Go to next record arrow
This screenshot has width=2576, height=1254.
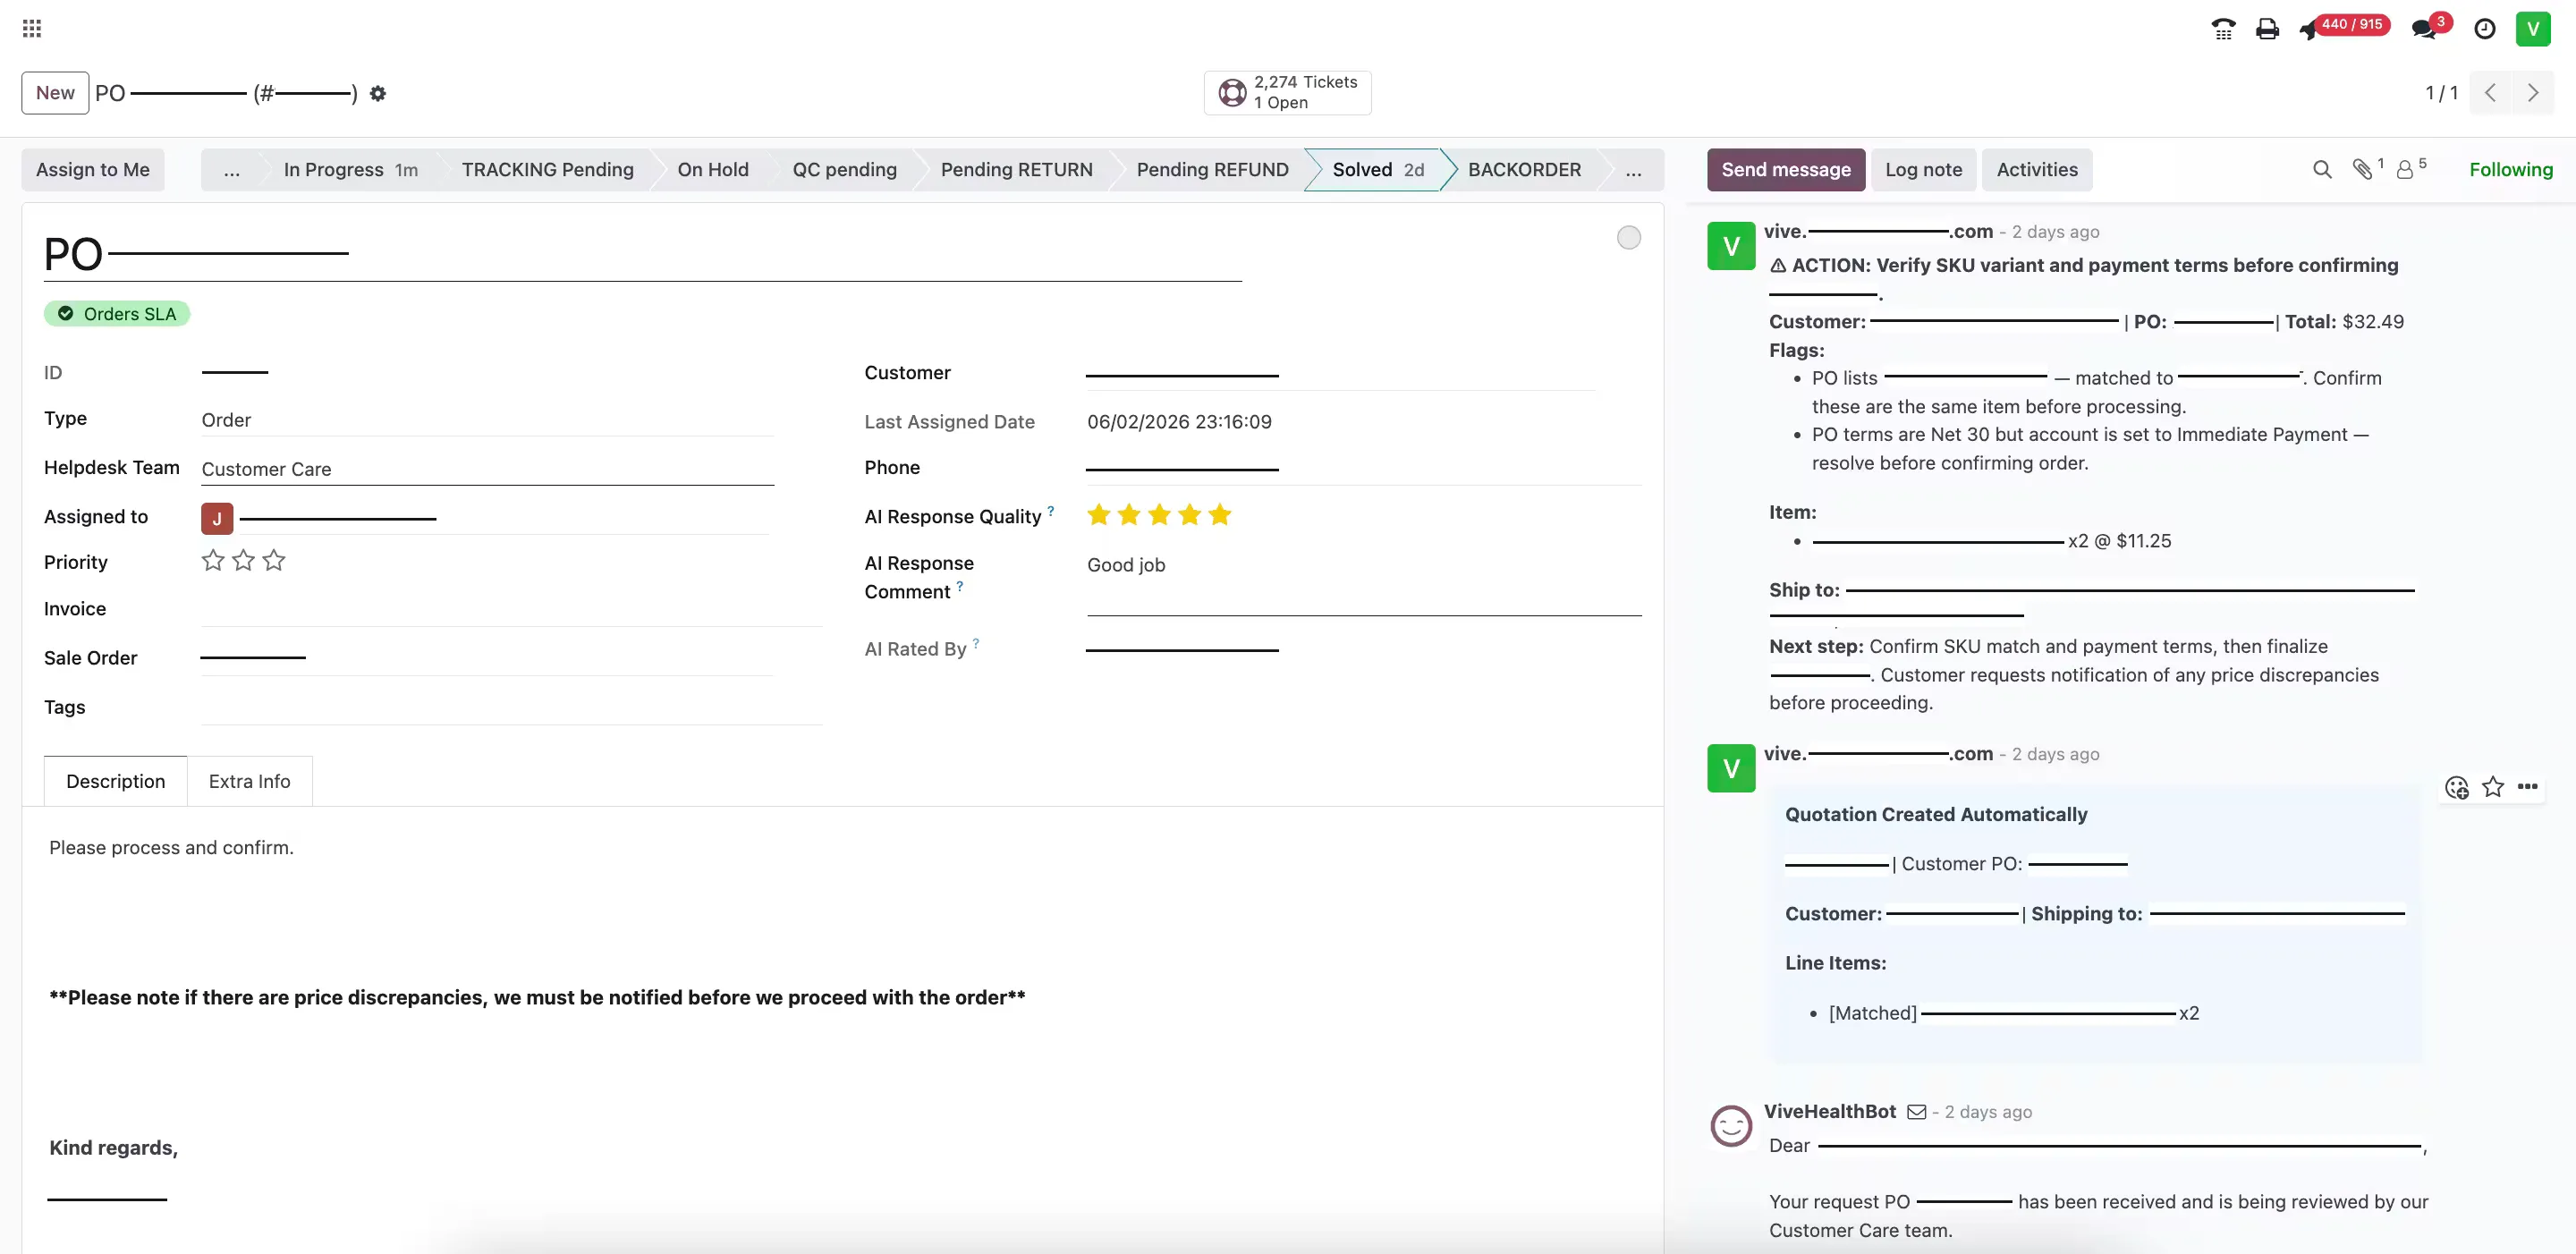(2532, 93)
